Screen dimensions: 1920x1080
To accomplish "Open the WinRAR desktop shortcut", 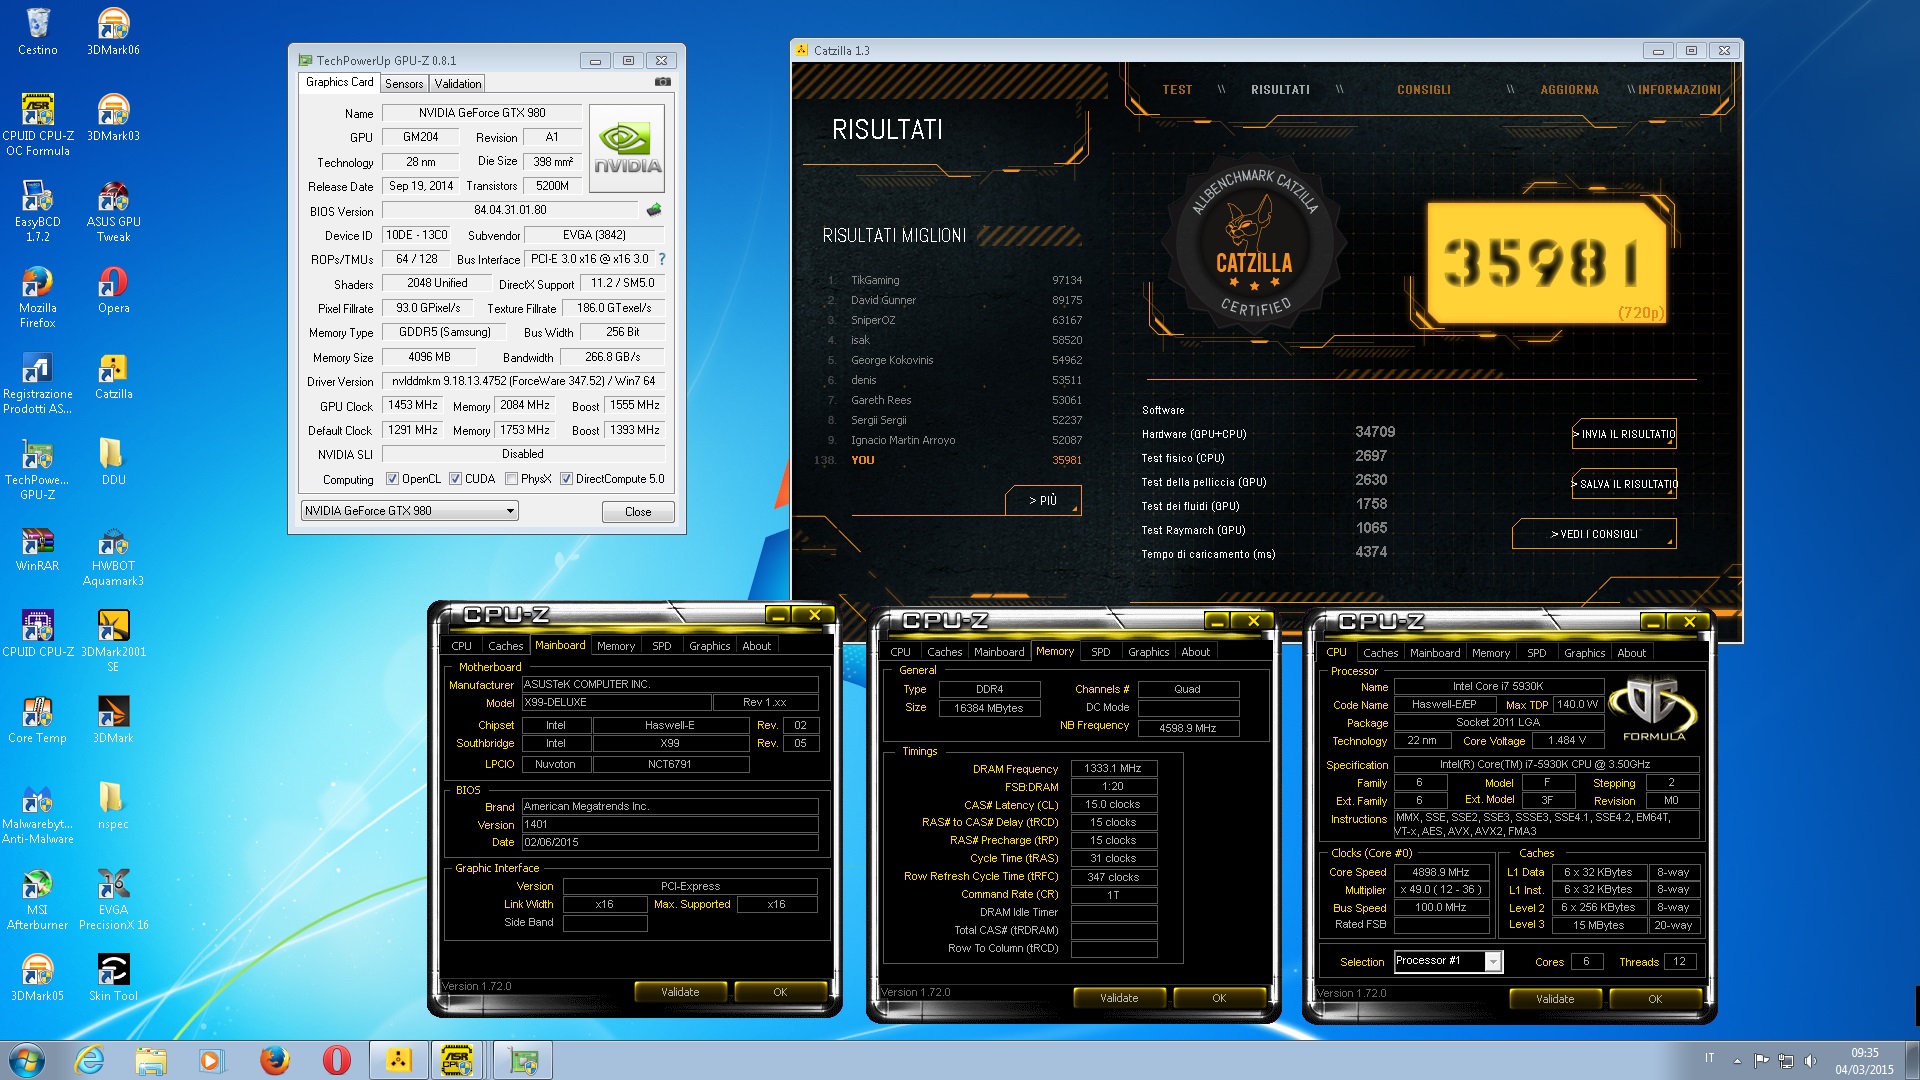I will [x=37, y=548].
